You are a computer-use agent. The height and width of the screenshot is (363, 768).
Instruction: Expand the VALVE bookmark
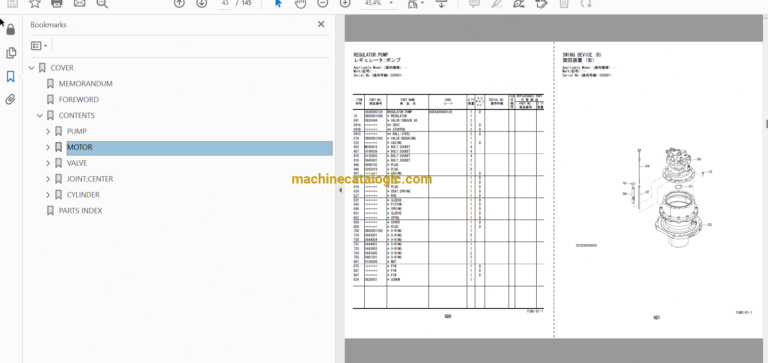pyautogui.click(x=48, y=163)
